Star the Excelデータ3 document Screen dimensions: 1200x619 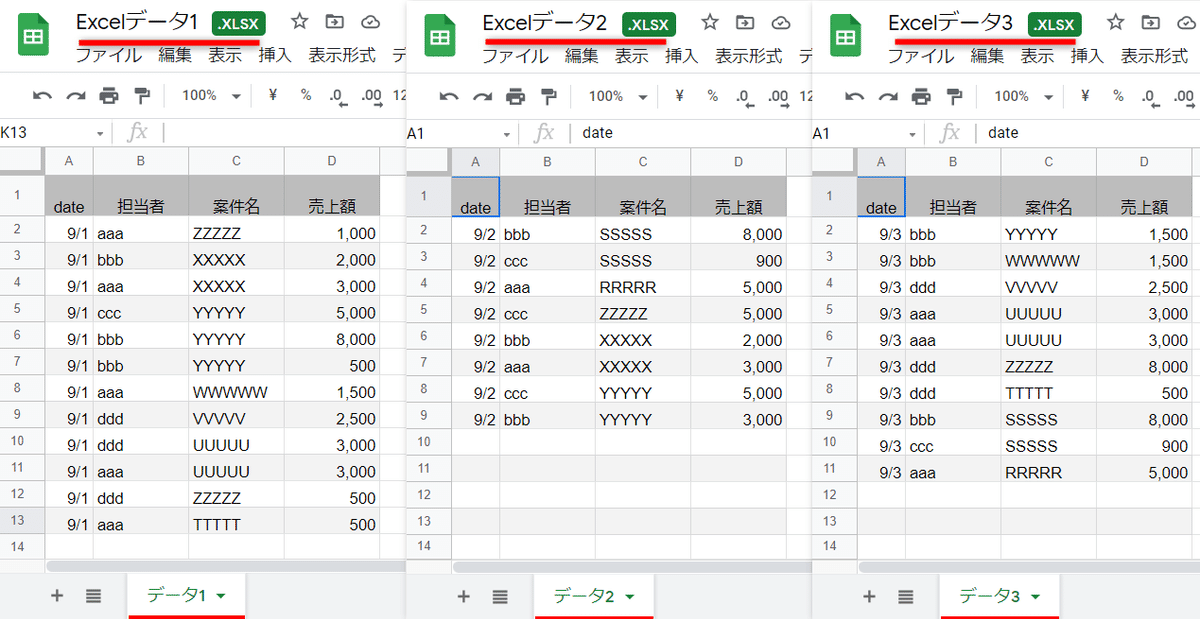tap(1116, 22)
